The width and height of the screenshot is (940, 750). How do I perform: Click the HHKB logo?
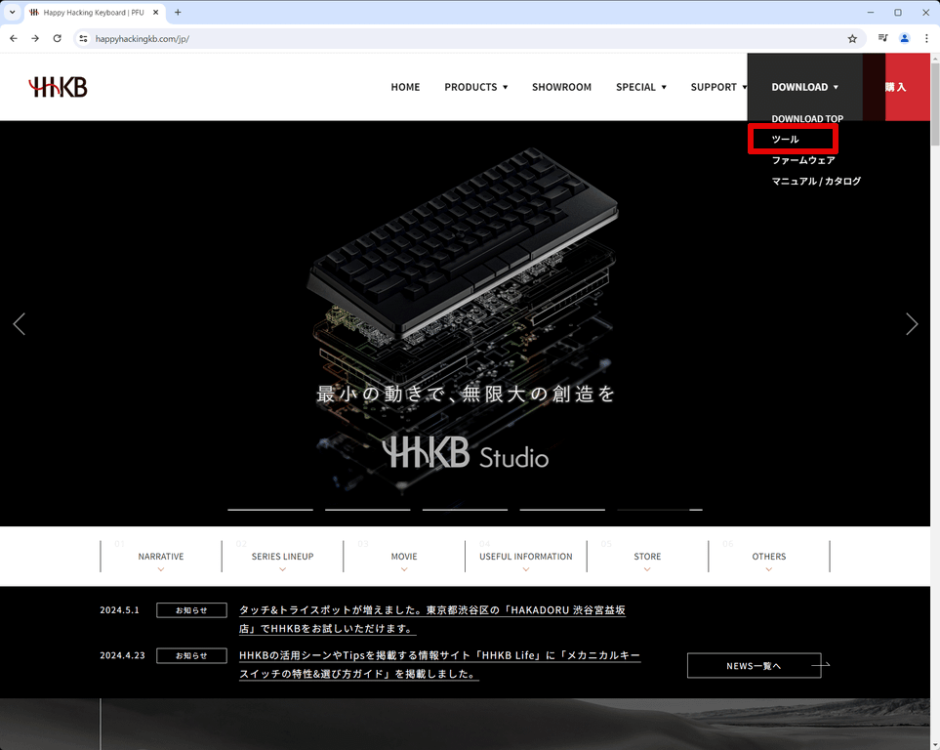pyautogui.click(x=56, y=86)
